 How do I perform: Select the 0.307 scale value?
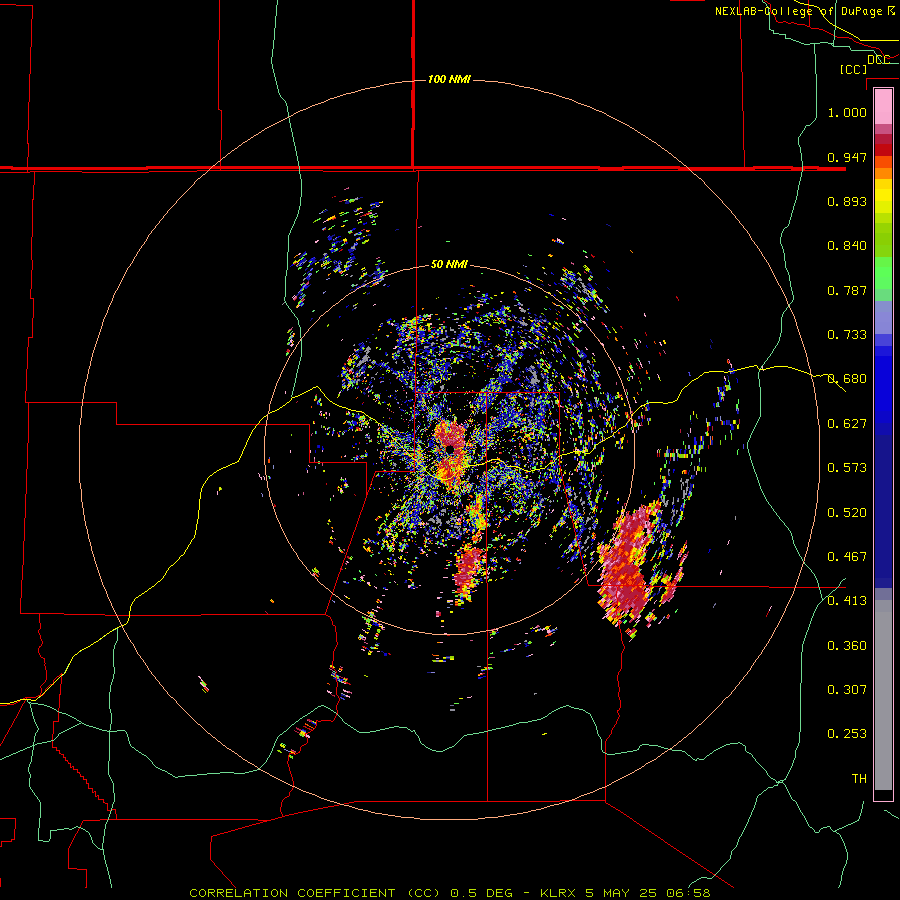point(847,690)
